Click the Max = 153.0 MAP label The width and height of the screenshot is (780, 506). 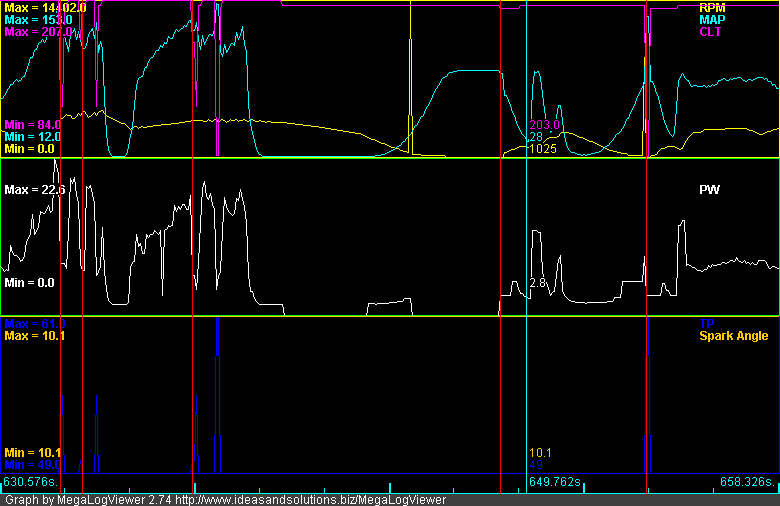(x=38, y=19)
